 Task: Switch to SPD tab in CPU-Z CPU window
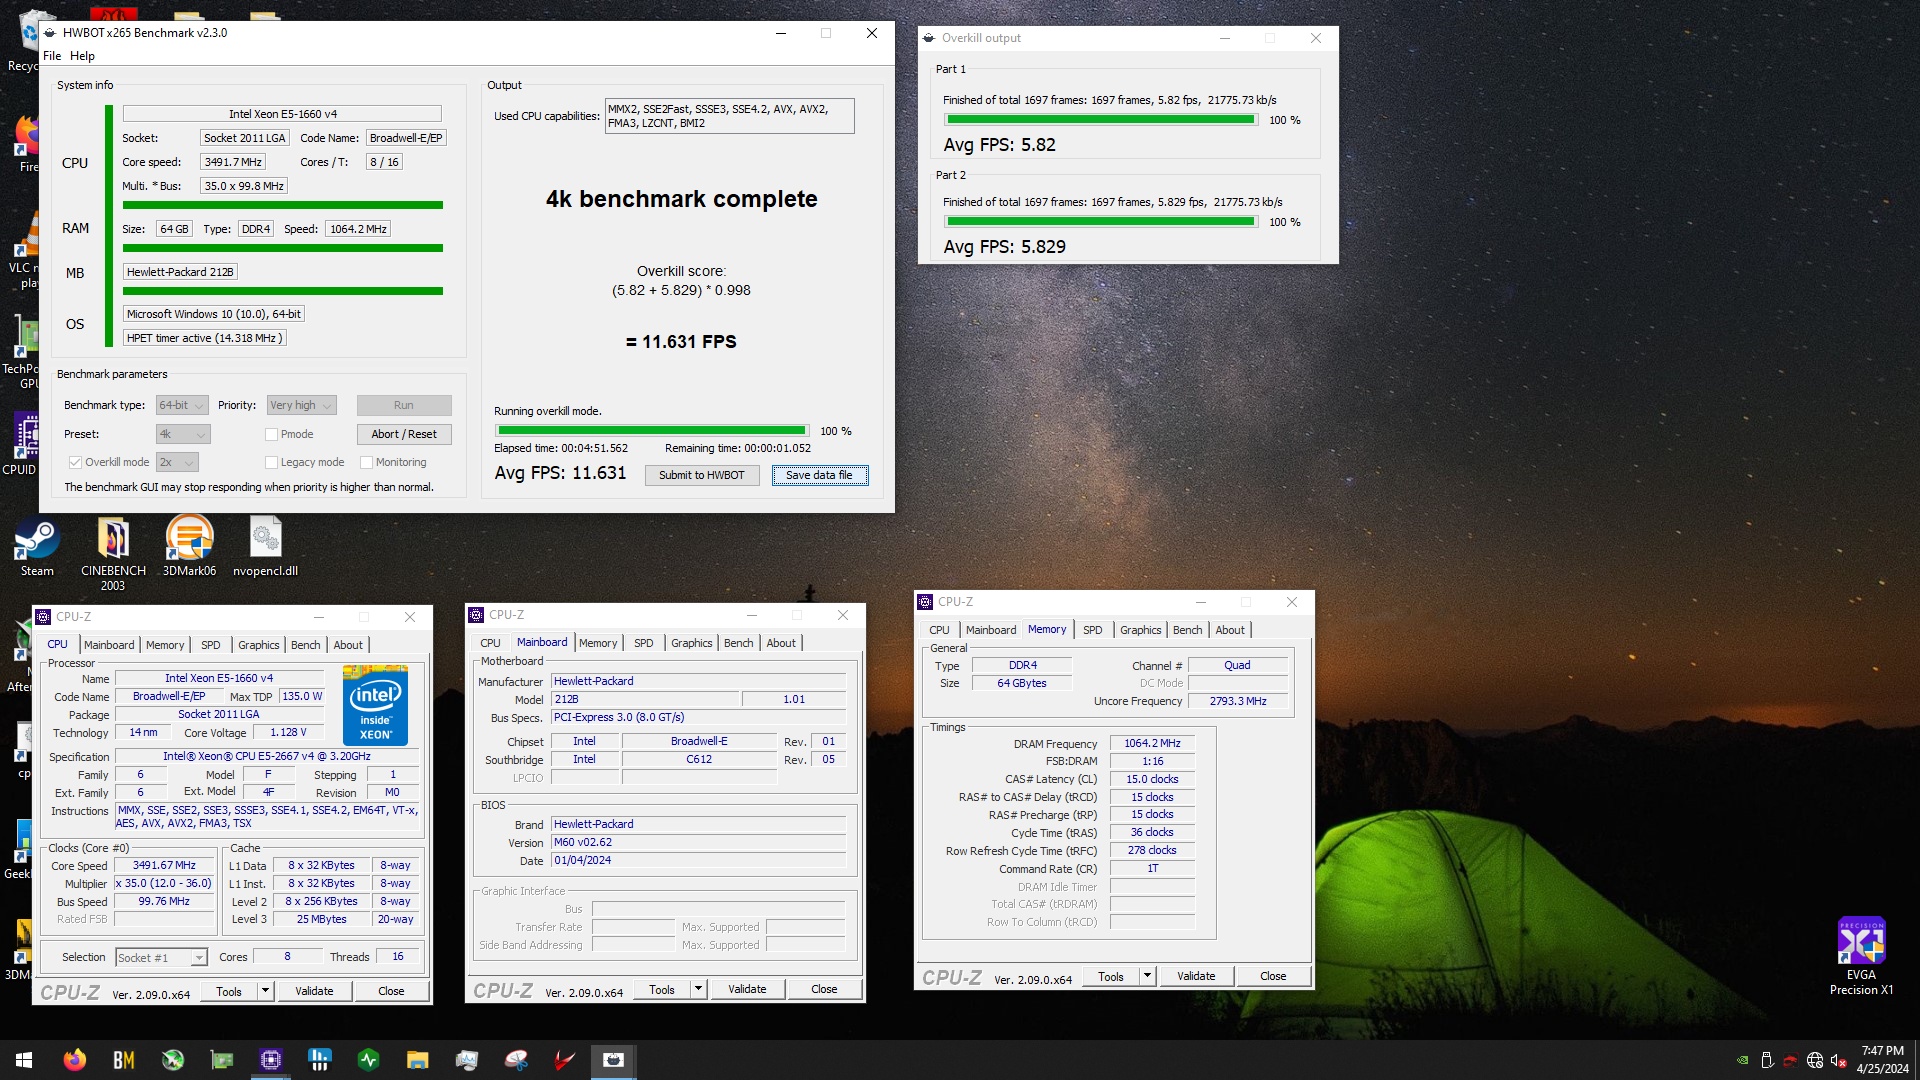tap(210, 645)
